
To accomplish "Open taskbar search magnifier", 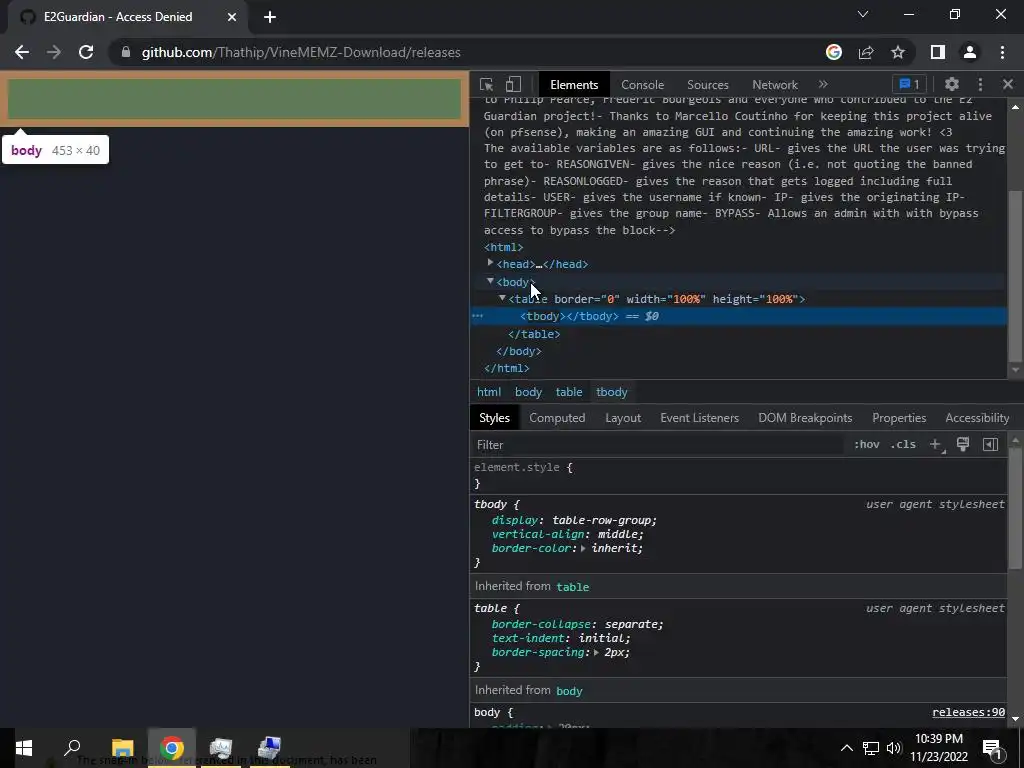I will 72,748.
